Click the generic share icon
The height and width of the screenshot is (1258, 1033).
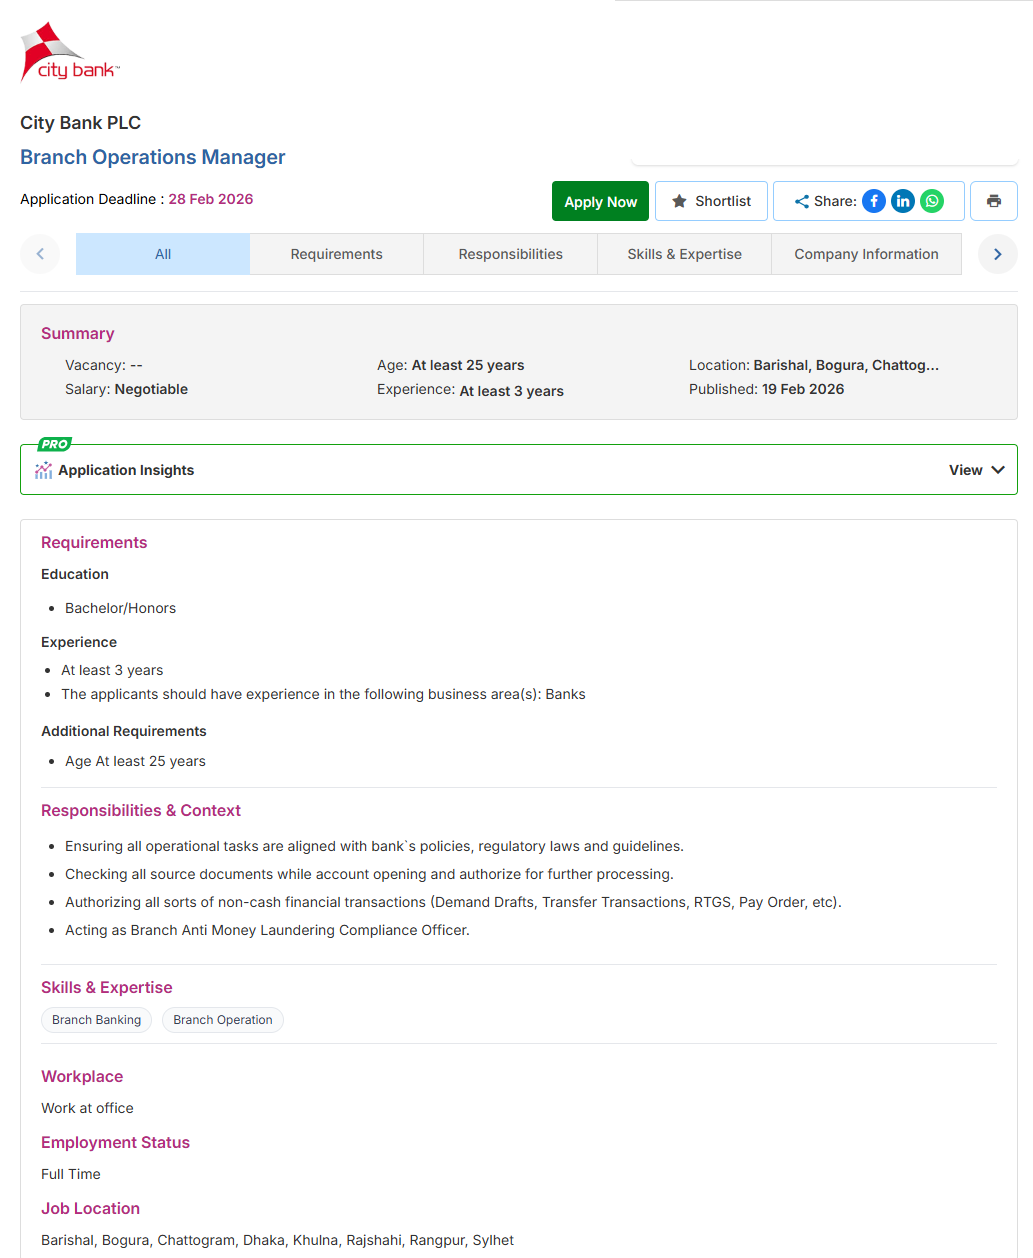click(802, 201)
